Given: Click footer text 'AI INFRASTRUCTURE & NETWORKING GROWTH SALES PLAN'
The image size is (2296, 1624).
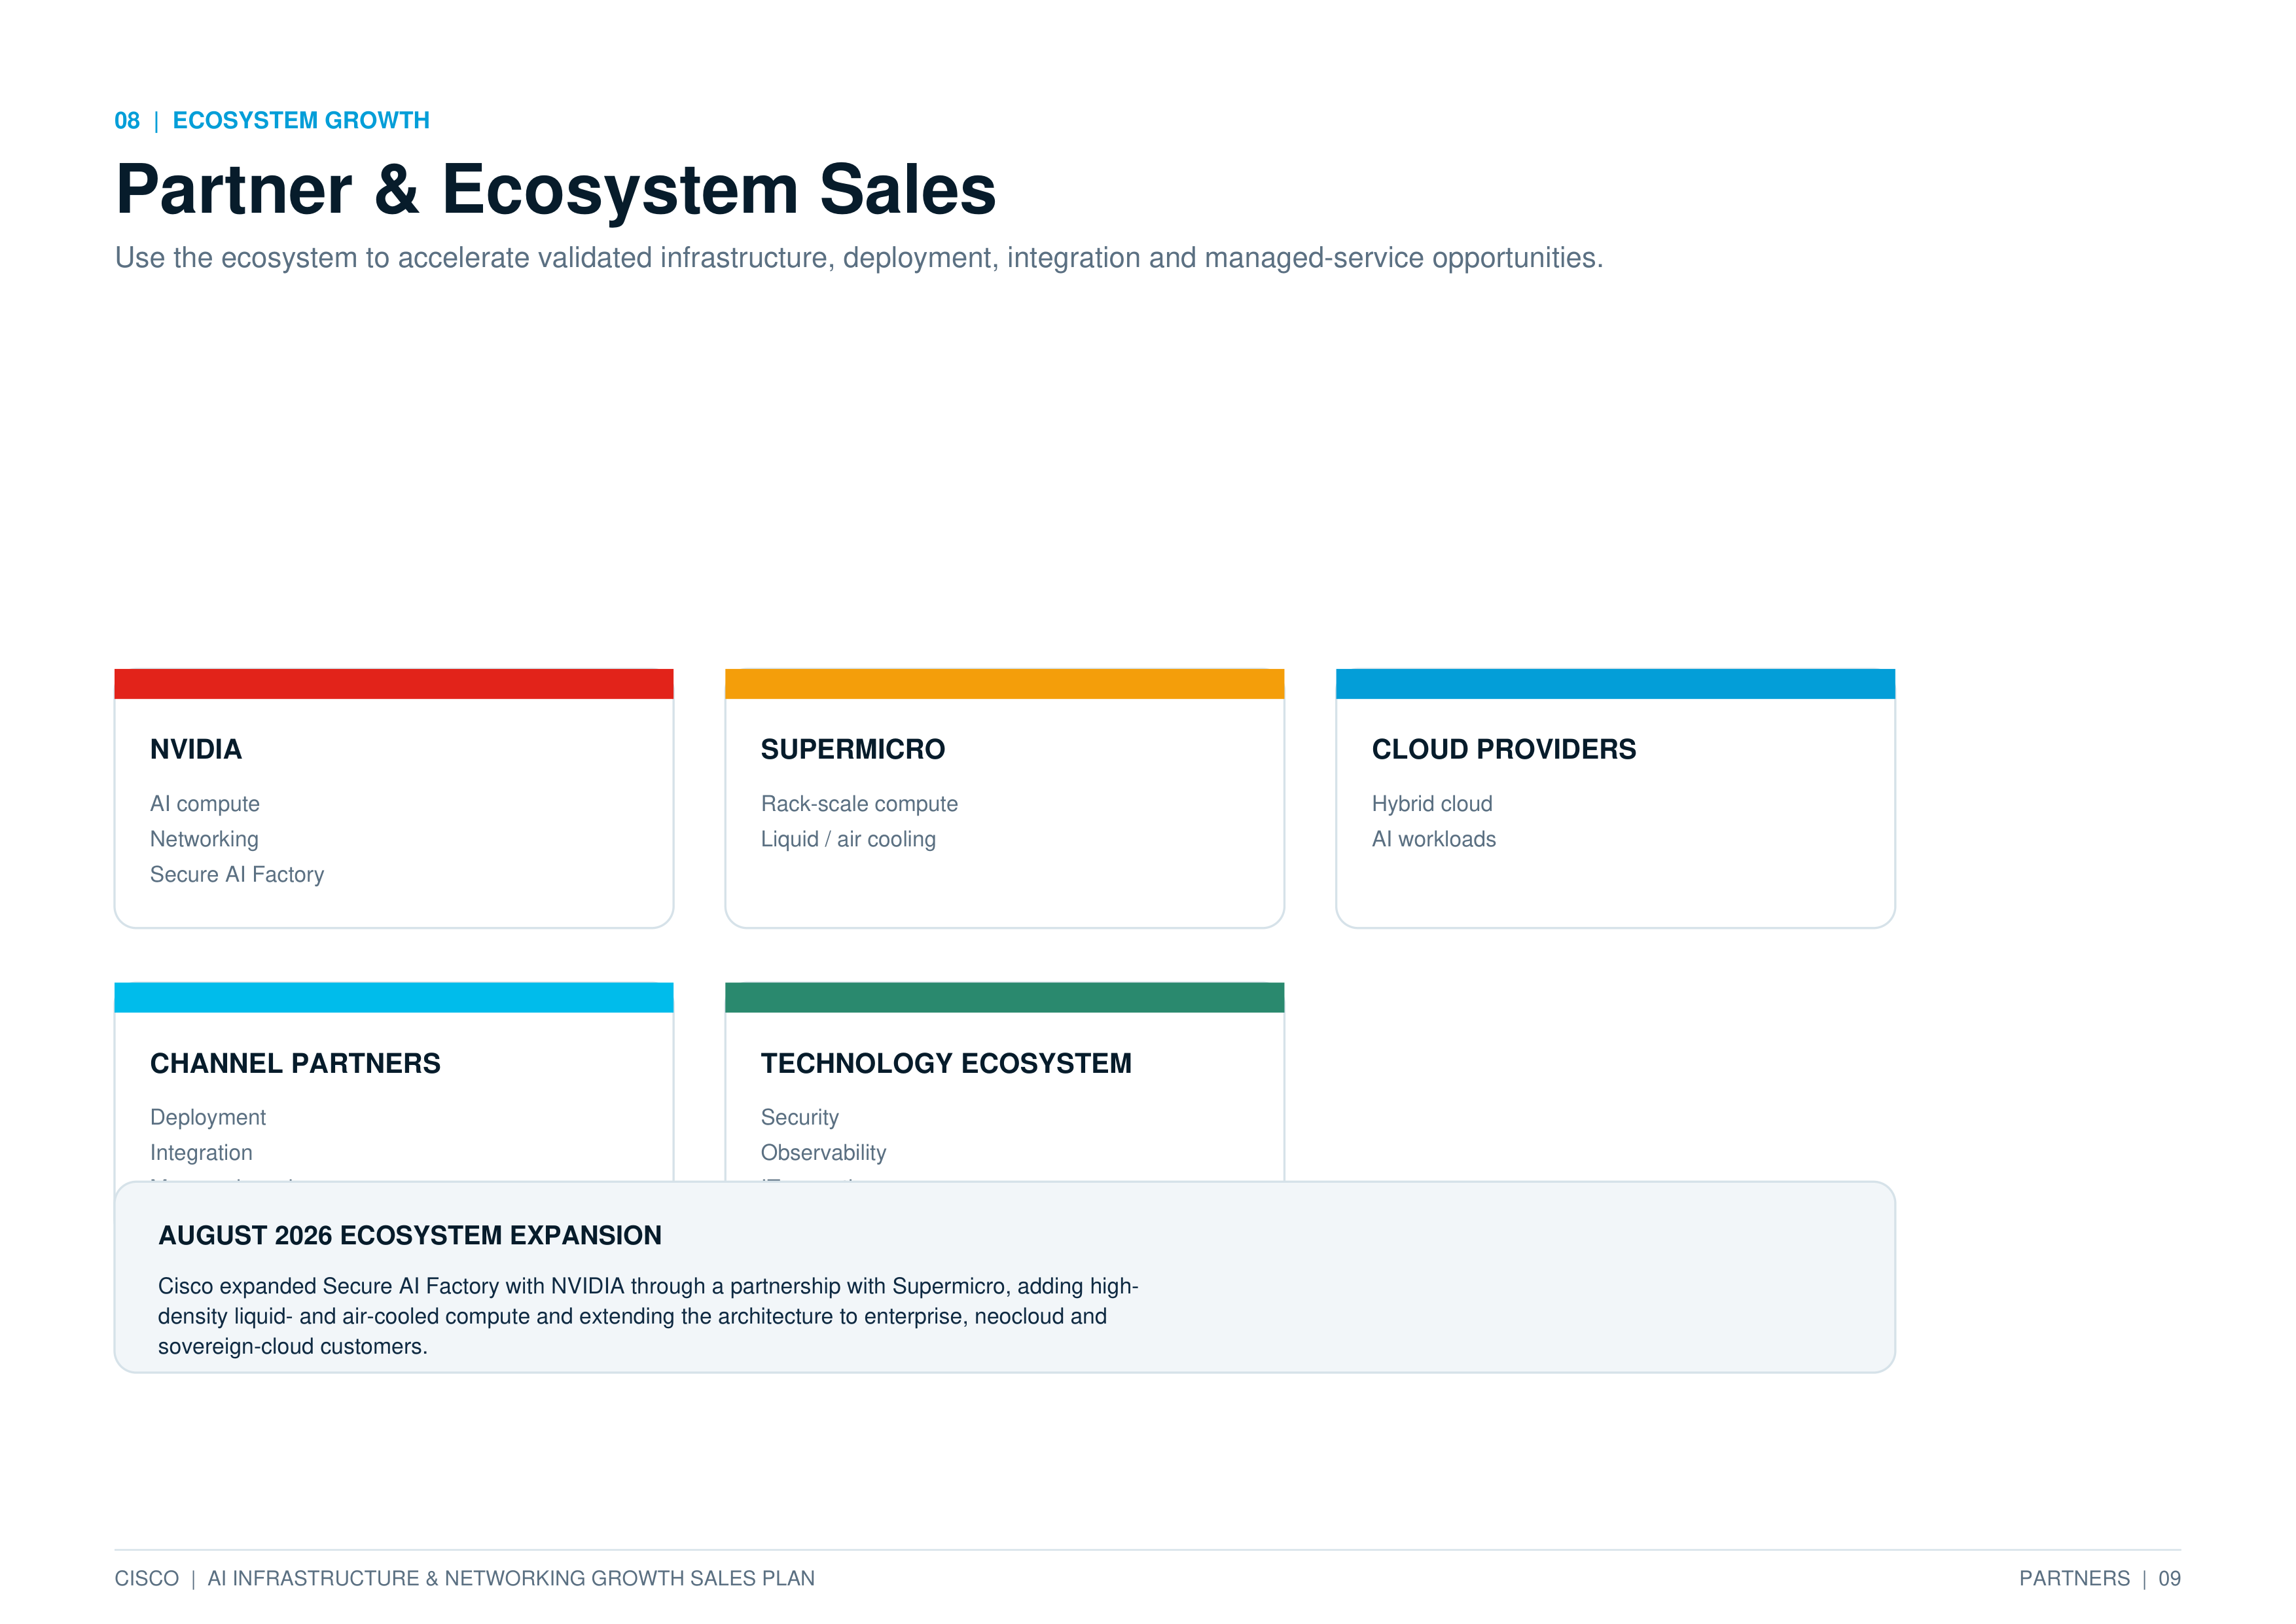Looking at the screenshot, I should coord(511,1578).
